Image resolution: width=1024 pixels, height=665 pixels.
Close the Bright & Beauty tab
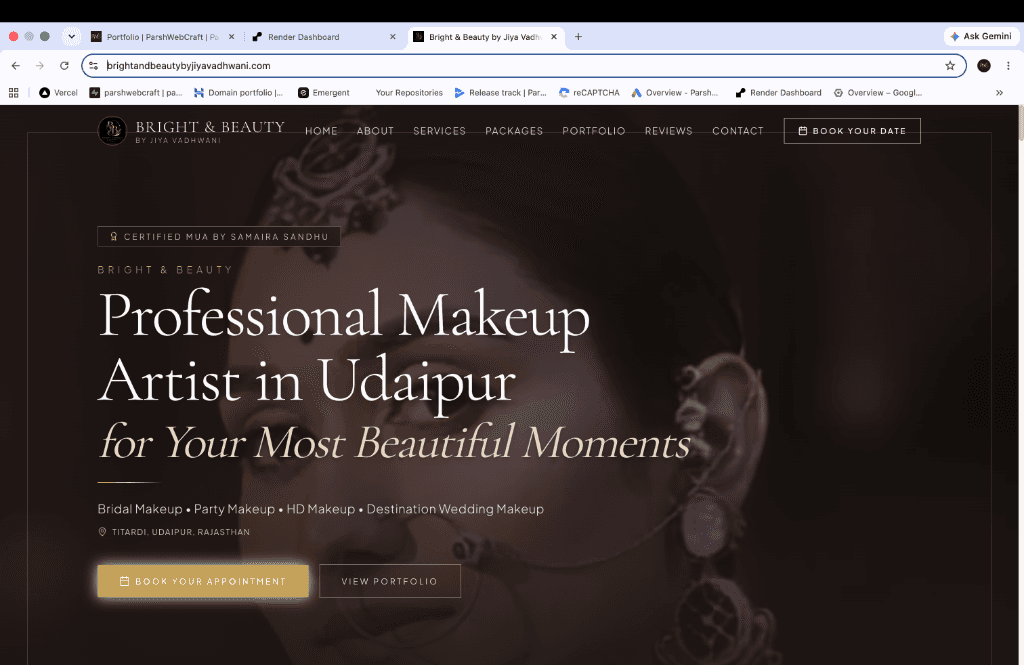click(x=554, y=37)
